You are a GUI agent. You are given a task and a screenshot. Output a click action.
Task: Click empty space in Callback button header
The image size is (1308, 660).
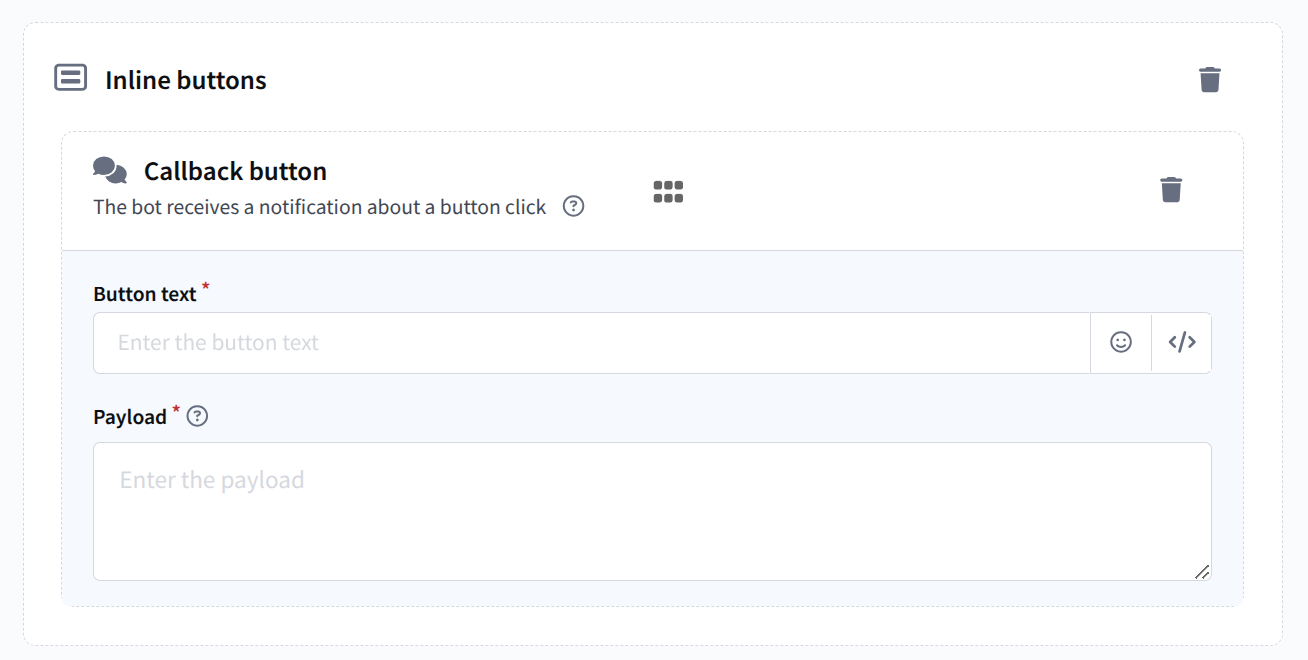coord(900,190)
